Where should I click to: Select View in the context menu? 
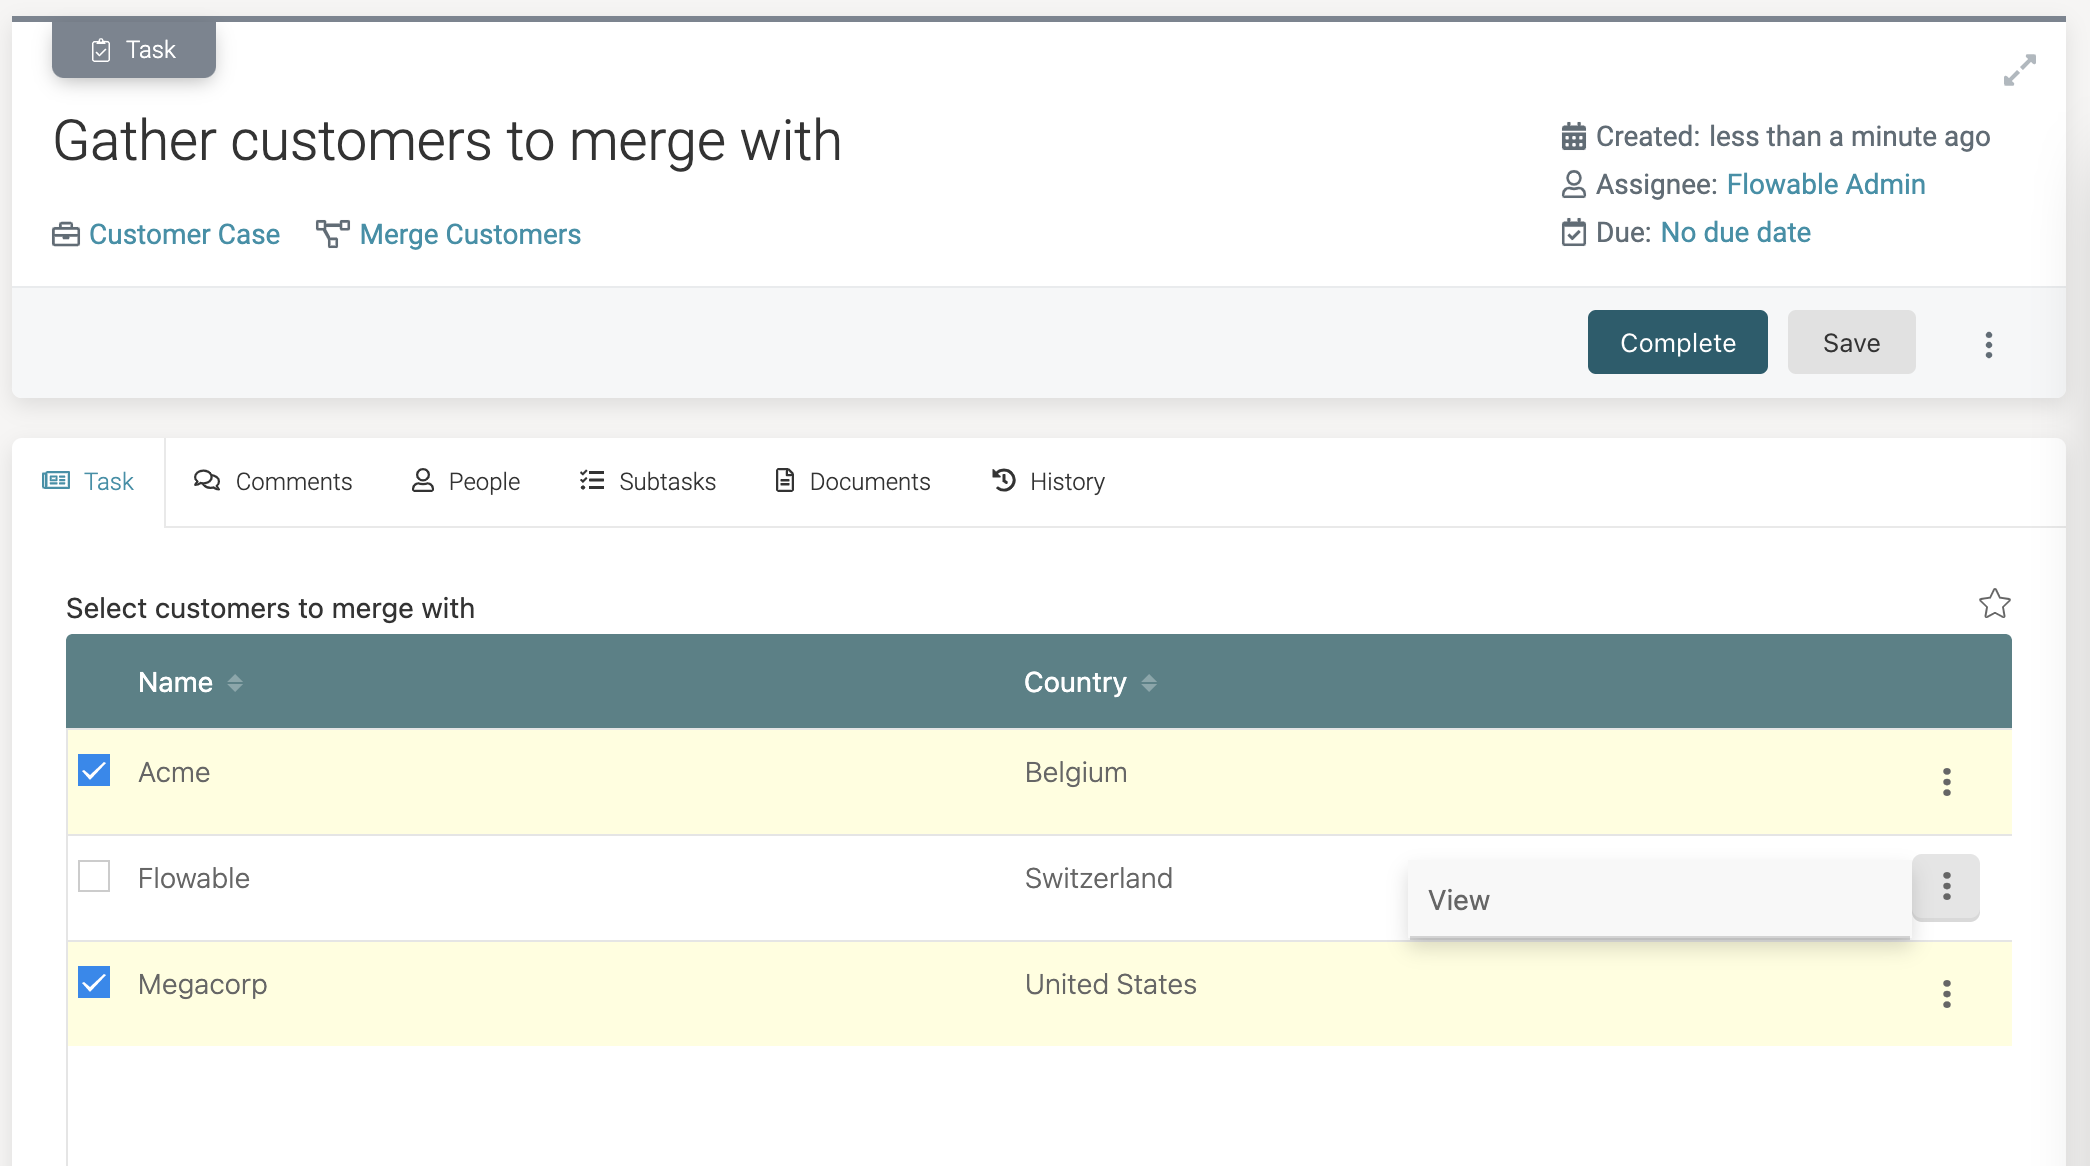(x=1458, y=899)
